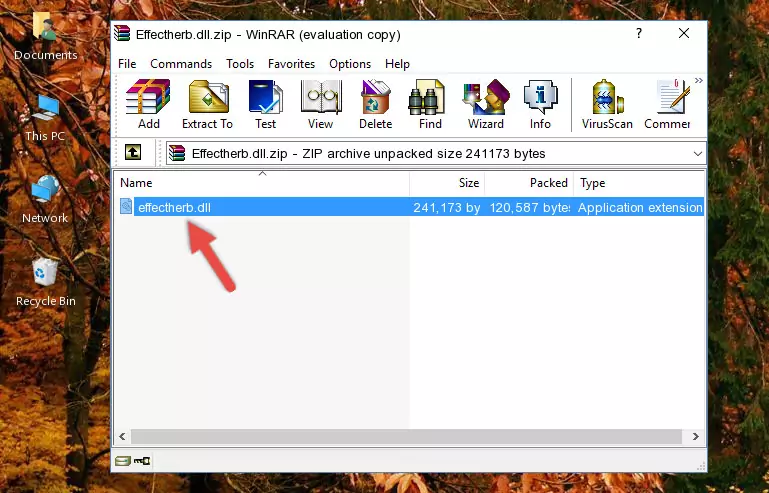Open the Documents desktop icon
The height and width of the screenshot is (493, 769).
pos(45,36)
